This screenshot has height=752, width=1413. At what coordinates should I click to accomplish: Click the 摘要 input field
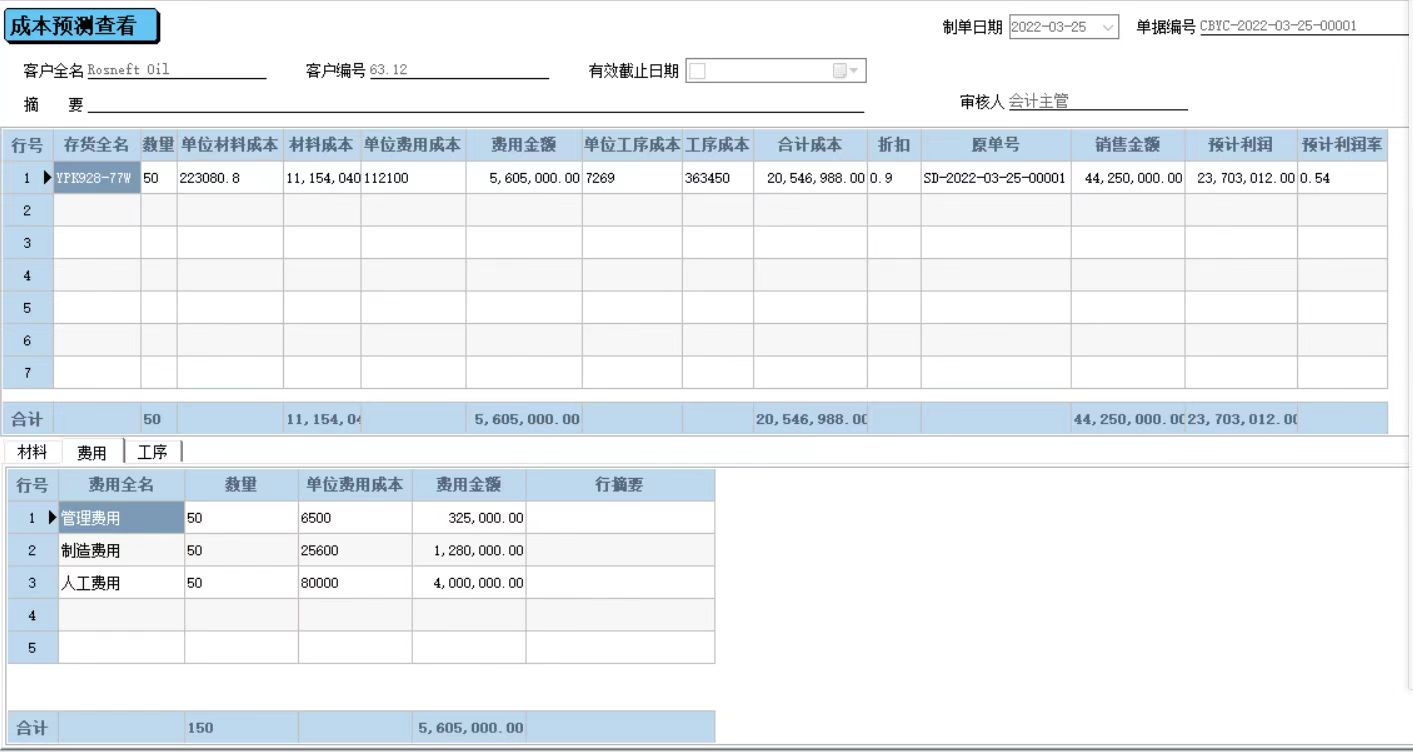click(475, 105)
